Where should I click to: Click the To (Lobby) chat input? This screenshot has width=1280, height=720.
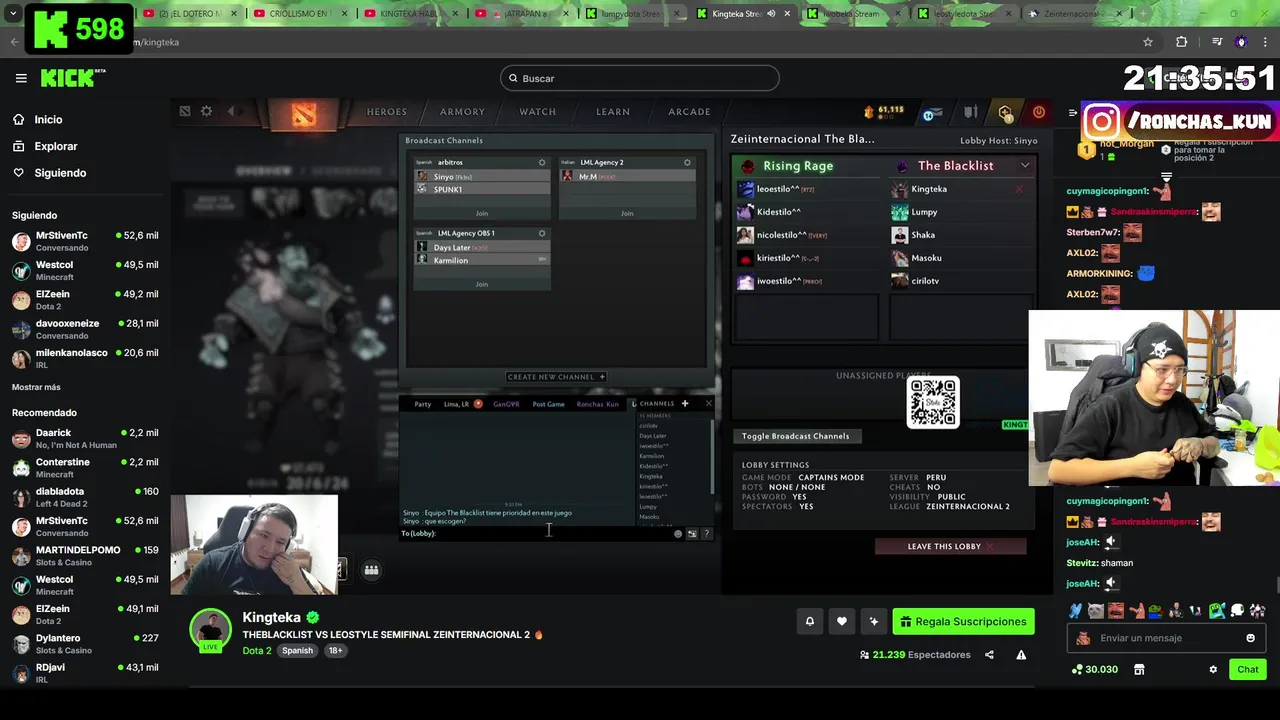(535, 533)
